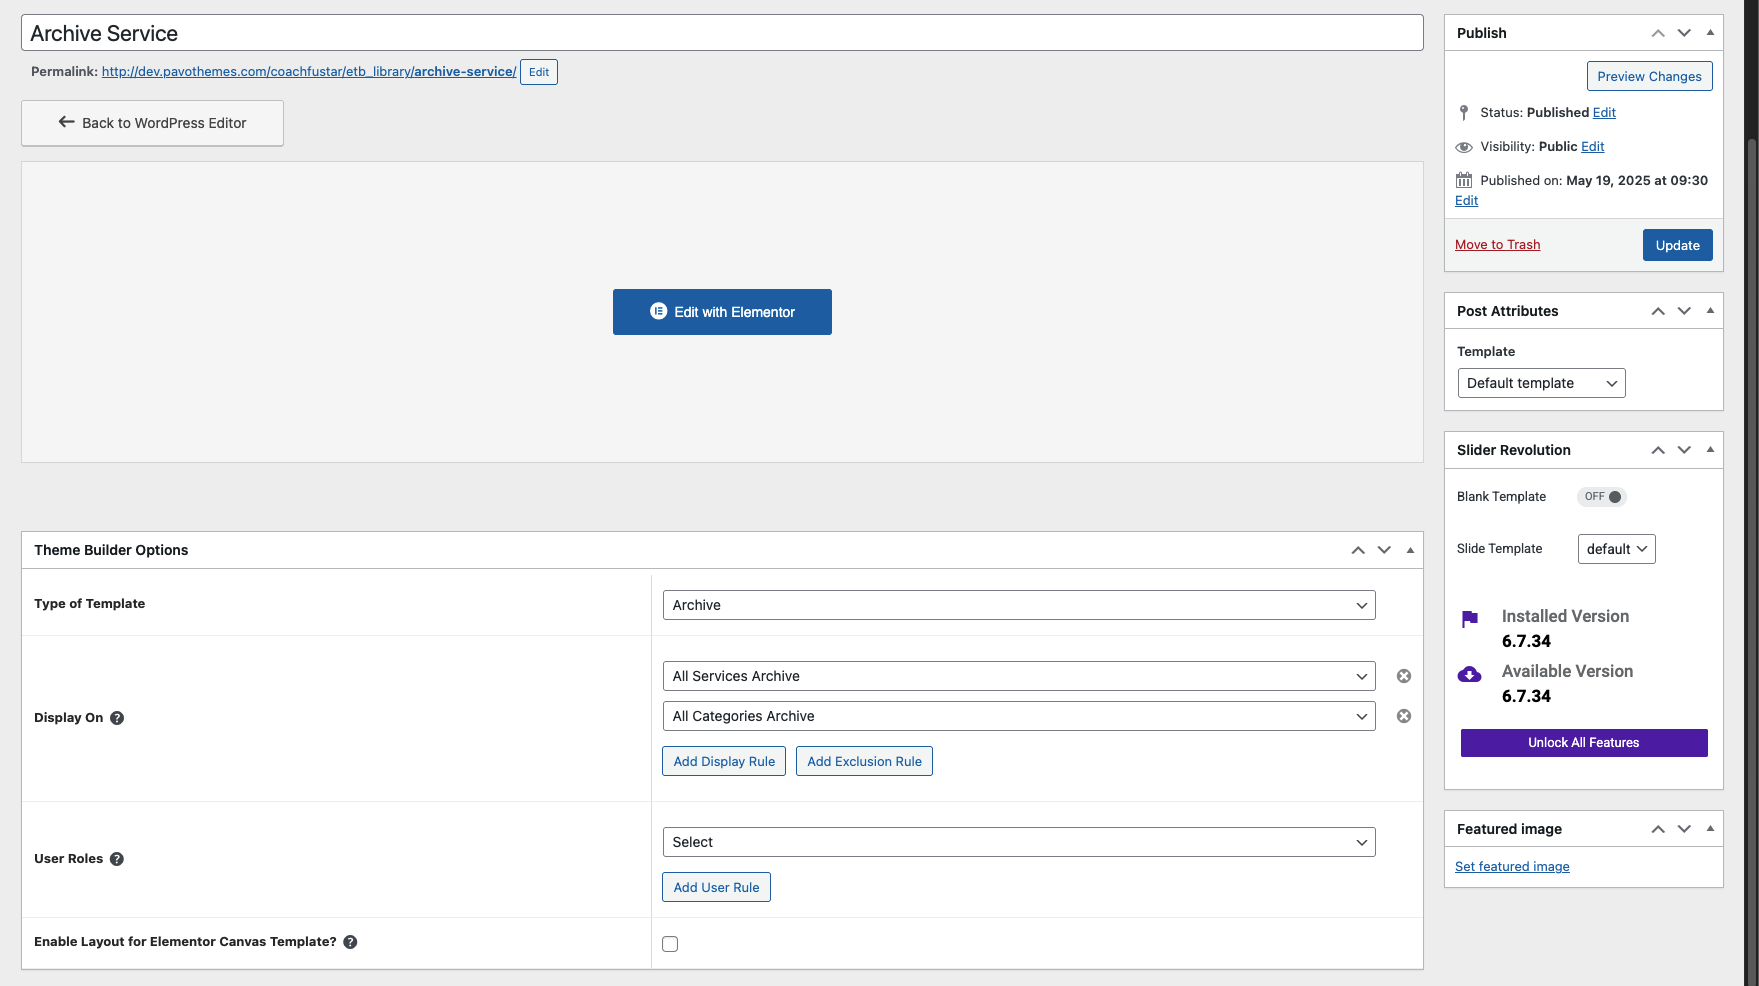
Task: Click the Move to Trash link
Action: [x=1497, y=245]
